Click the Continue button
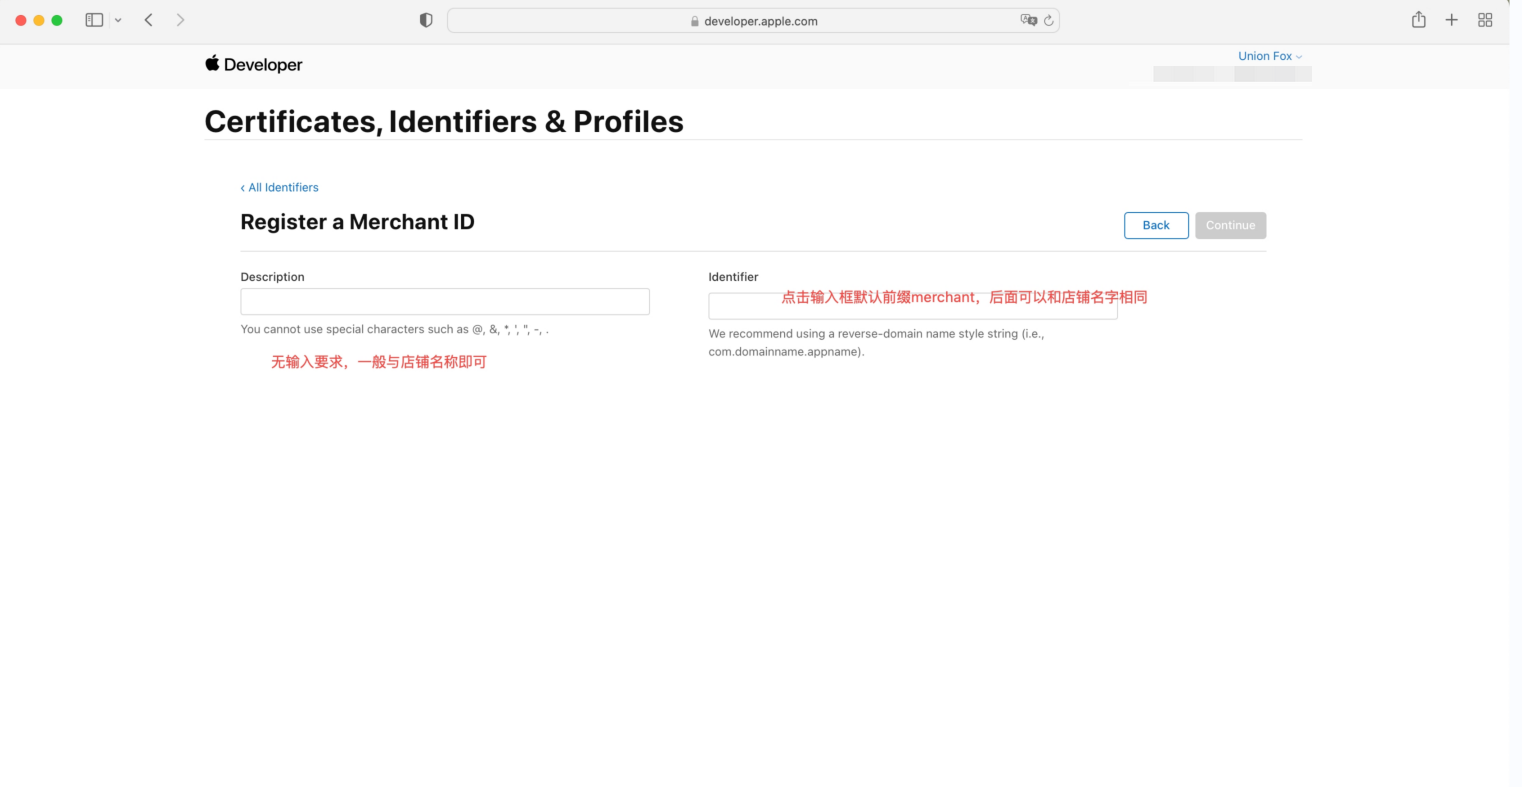1522x787 pixels. [x=1230, y=225]
